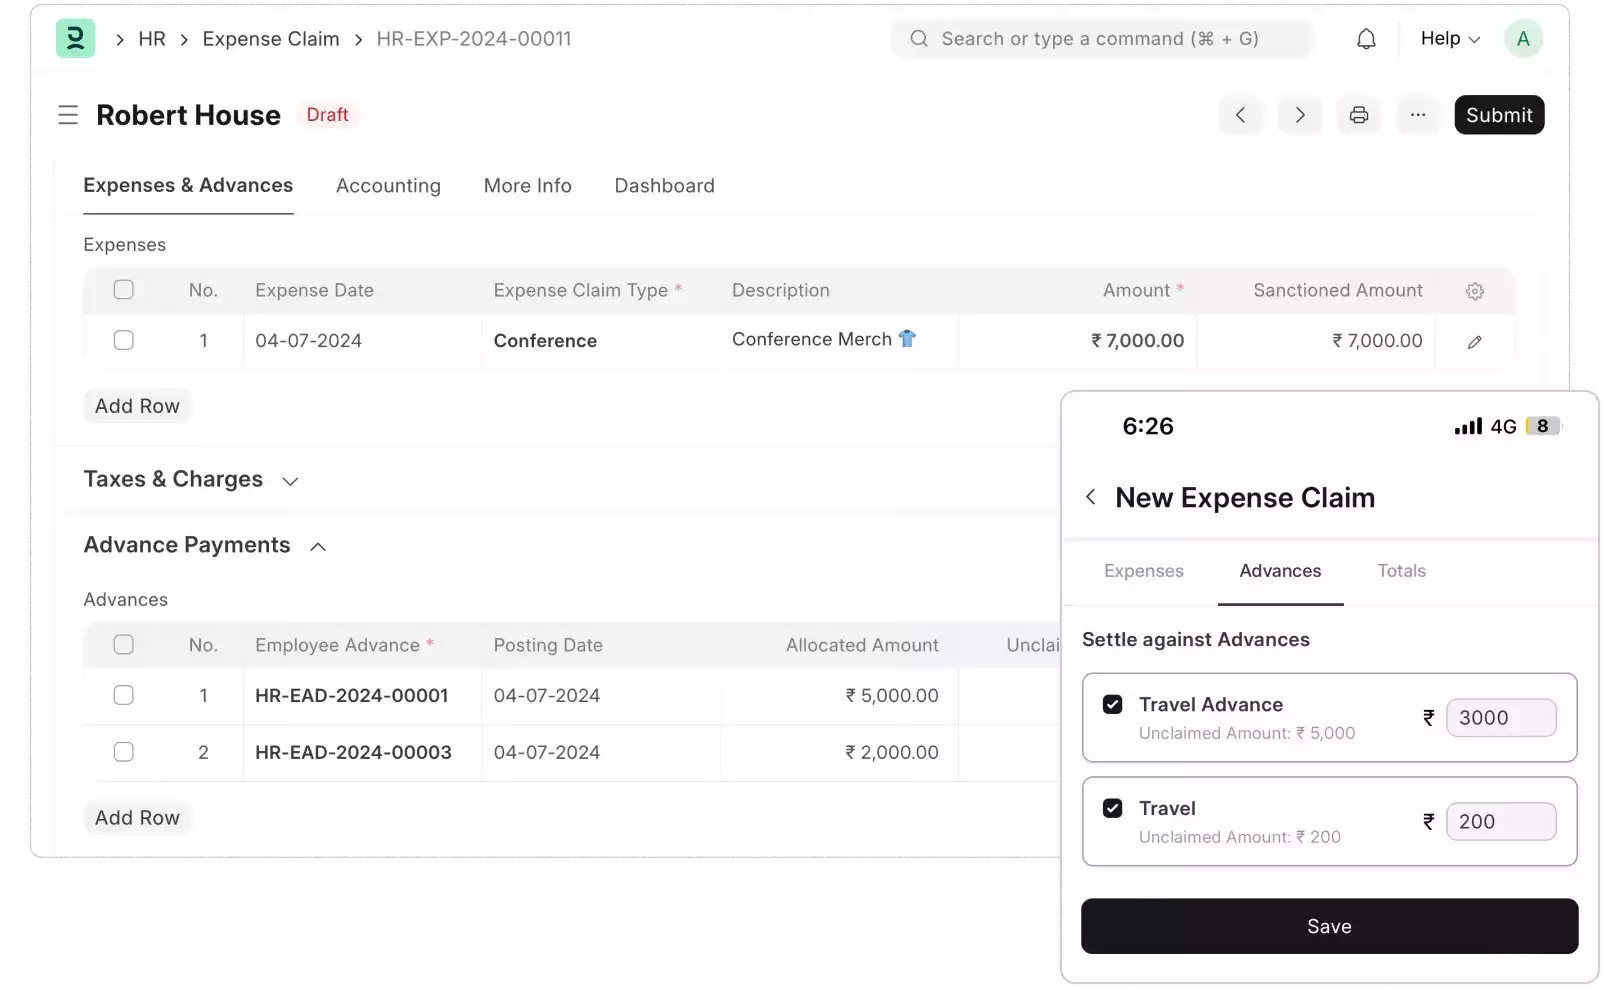Edit the Conference expense row via pencil icon
This screenshot has height=990, width=1606.
1475,341
